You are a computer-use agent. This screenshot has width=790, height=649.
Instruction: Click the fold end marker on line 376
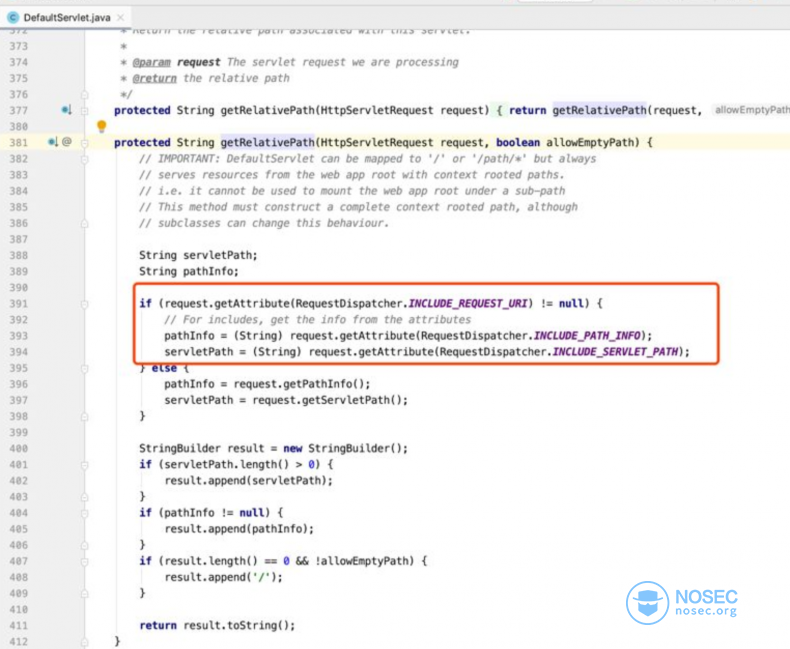pos(85,94)
